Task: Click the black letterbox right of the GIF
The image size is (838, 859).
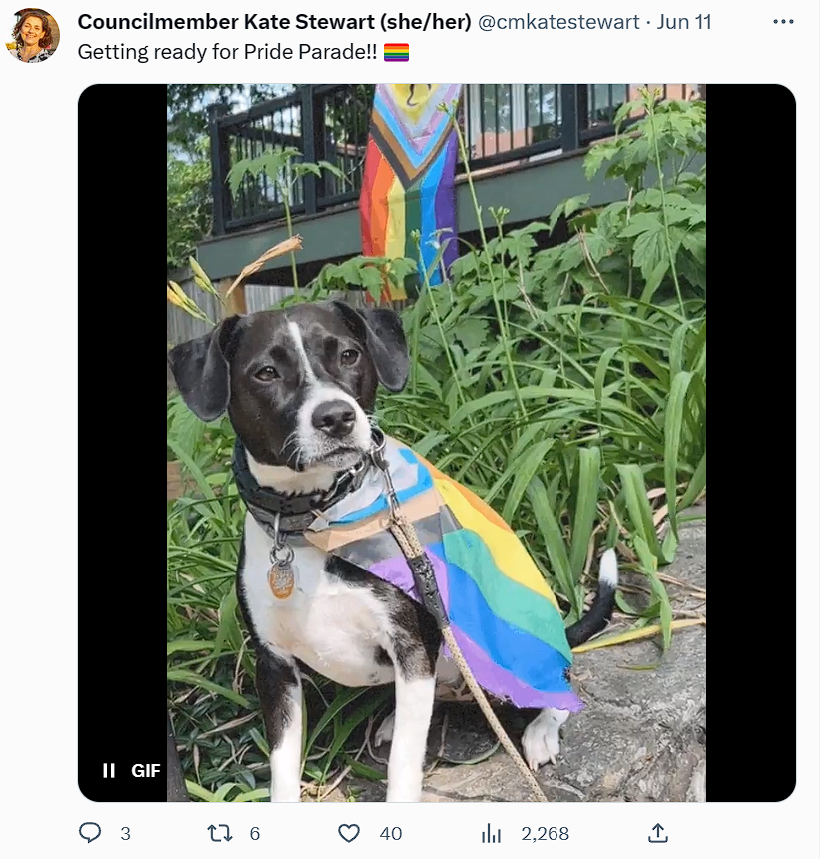Action: (750, 443)
